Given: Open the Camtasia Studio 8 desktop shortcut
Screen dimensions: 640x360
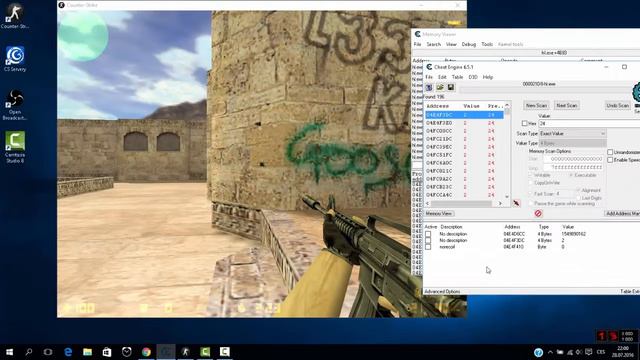Looking at the screenshot, I should [15, 147].
